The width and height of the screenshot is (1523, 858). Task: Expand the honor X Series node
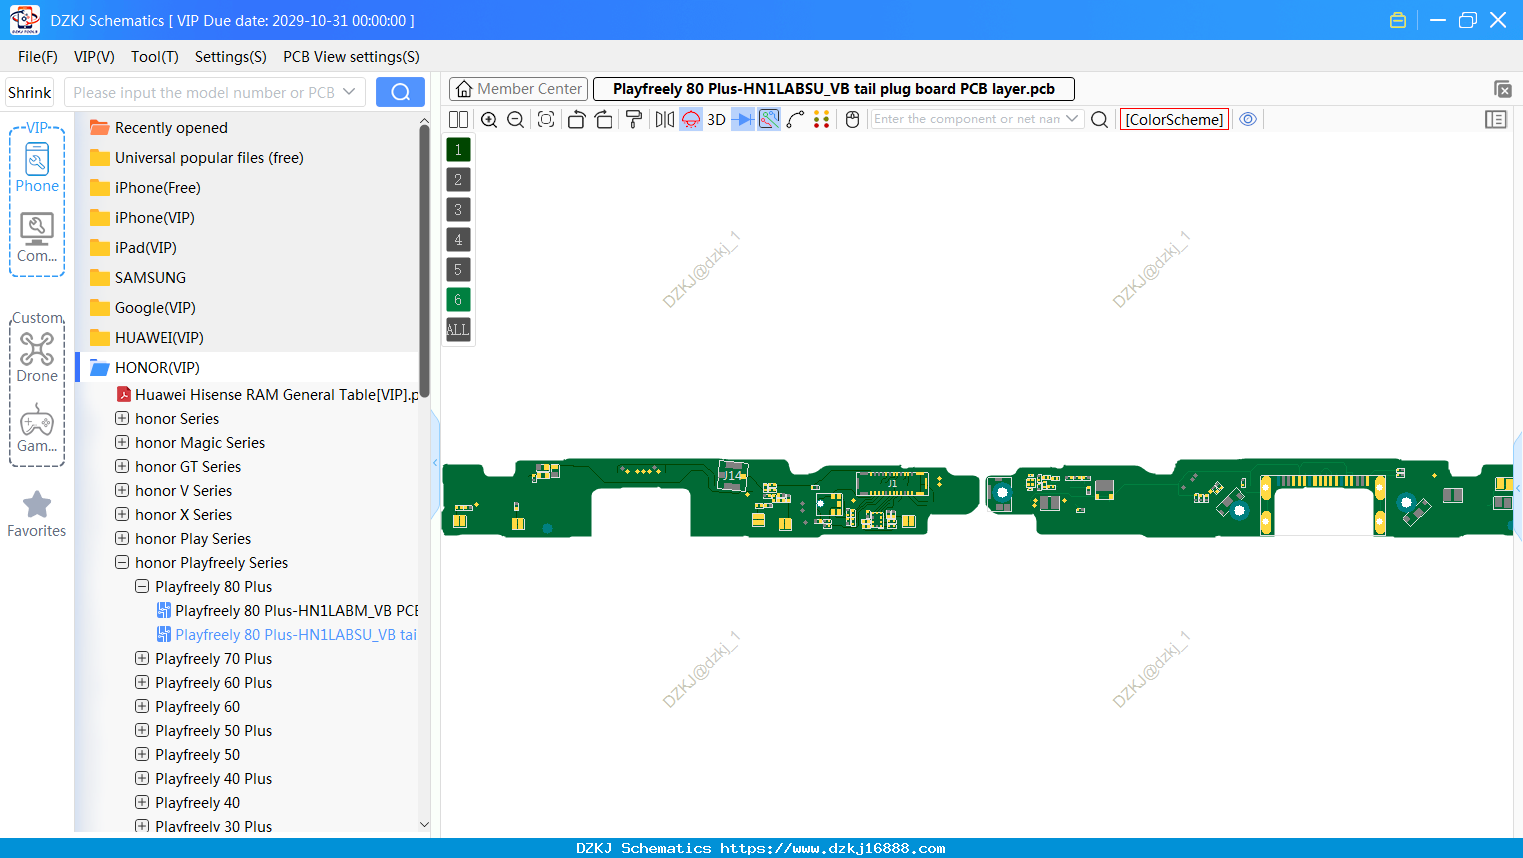(122, 514)
